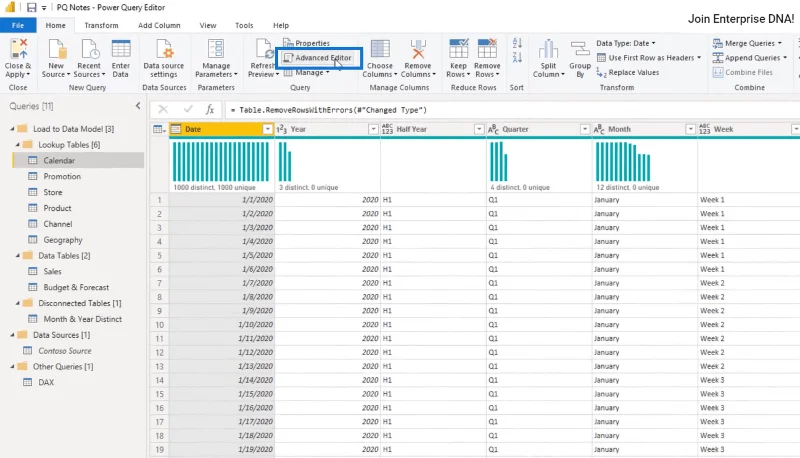
Task: Open Date column filter dropdown
Action: tap(267, 130)
